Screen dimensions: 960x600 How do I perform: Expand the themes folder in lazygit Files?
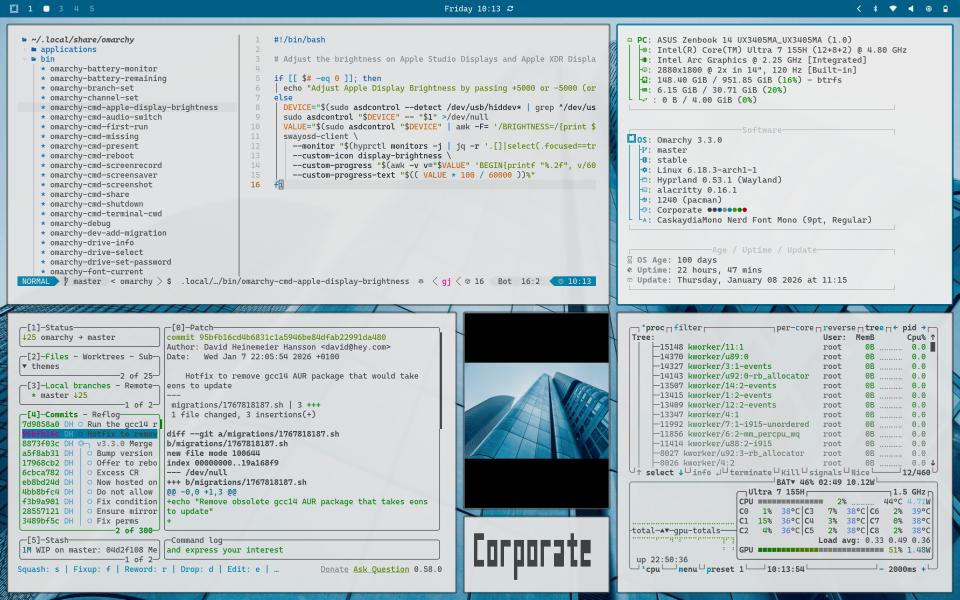point(41,366)
